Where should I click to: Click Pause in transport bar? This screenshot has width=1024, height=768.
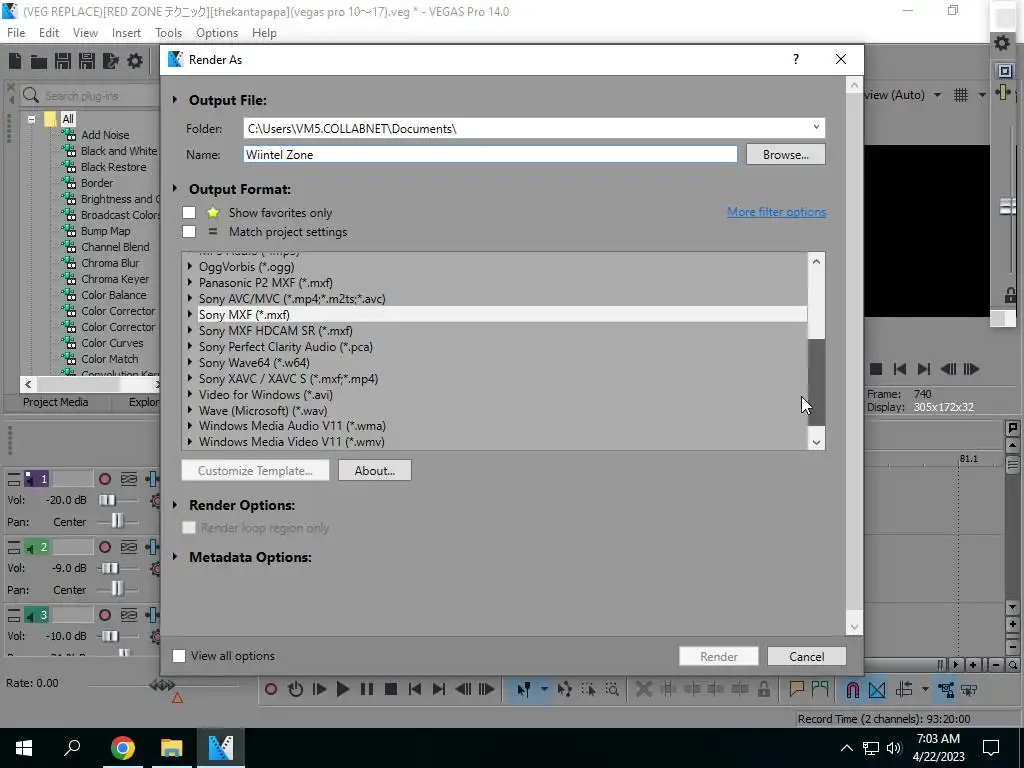click(367, 689)
